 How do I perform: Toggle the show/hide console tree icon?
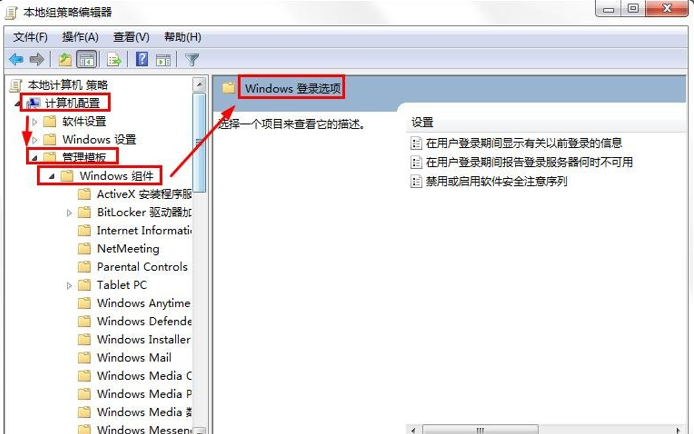[x=86, y=59]
